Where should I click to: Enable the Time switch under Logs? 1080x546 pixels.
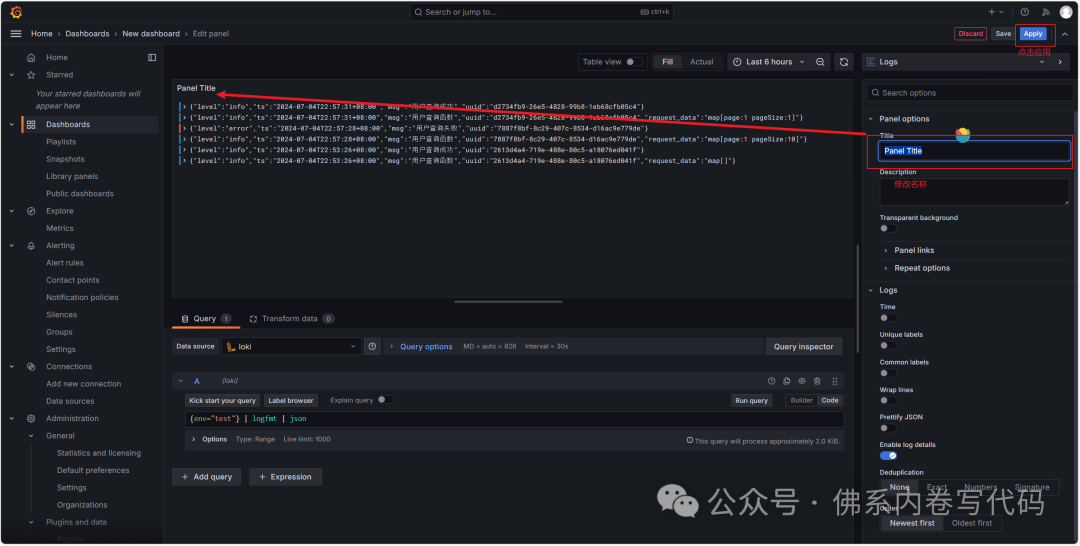pyautogui.click(x=888, y=318)
